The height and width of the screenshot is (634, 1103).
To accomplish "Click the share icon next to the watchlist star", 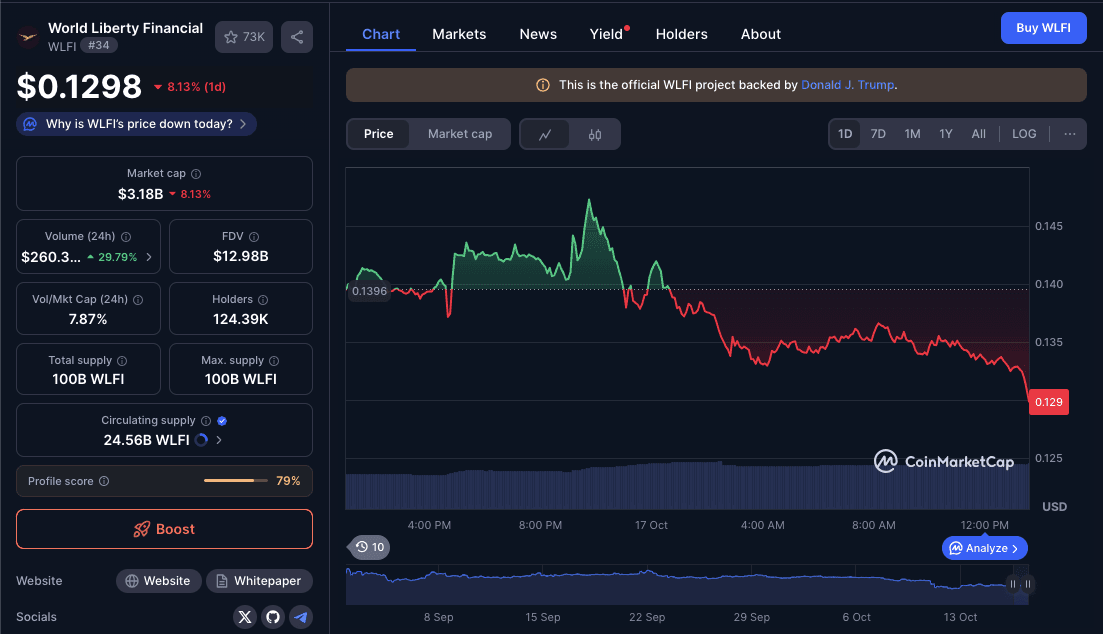I will (296, 36).
